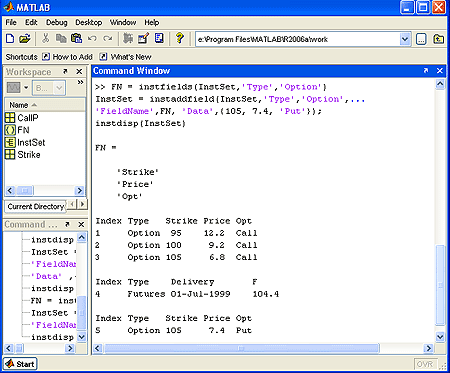Screen dimensions: 450x373
Task: Open the Window menu
Action: click(x=123, y=22)
